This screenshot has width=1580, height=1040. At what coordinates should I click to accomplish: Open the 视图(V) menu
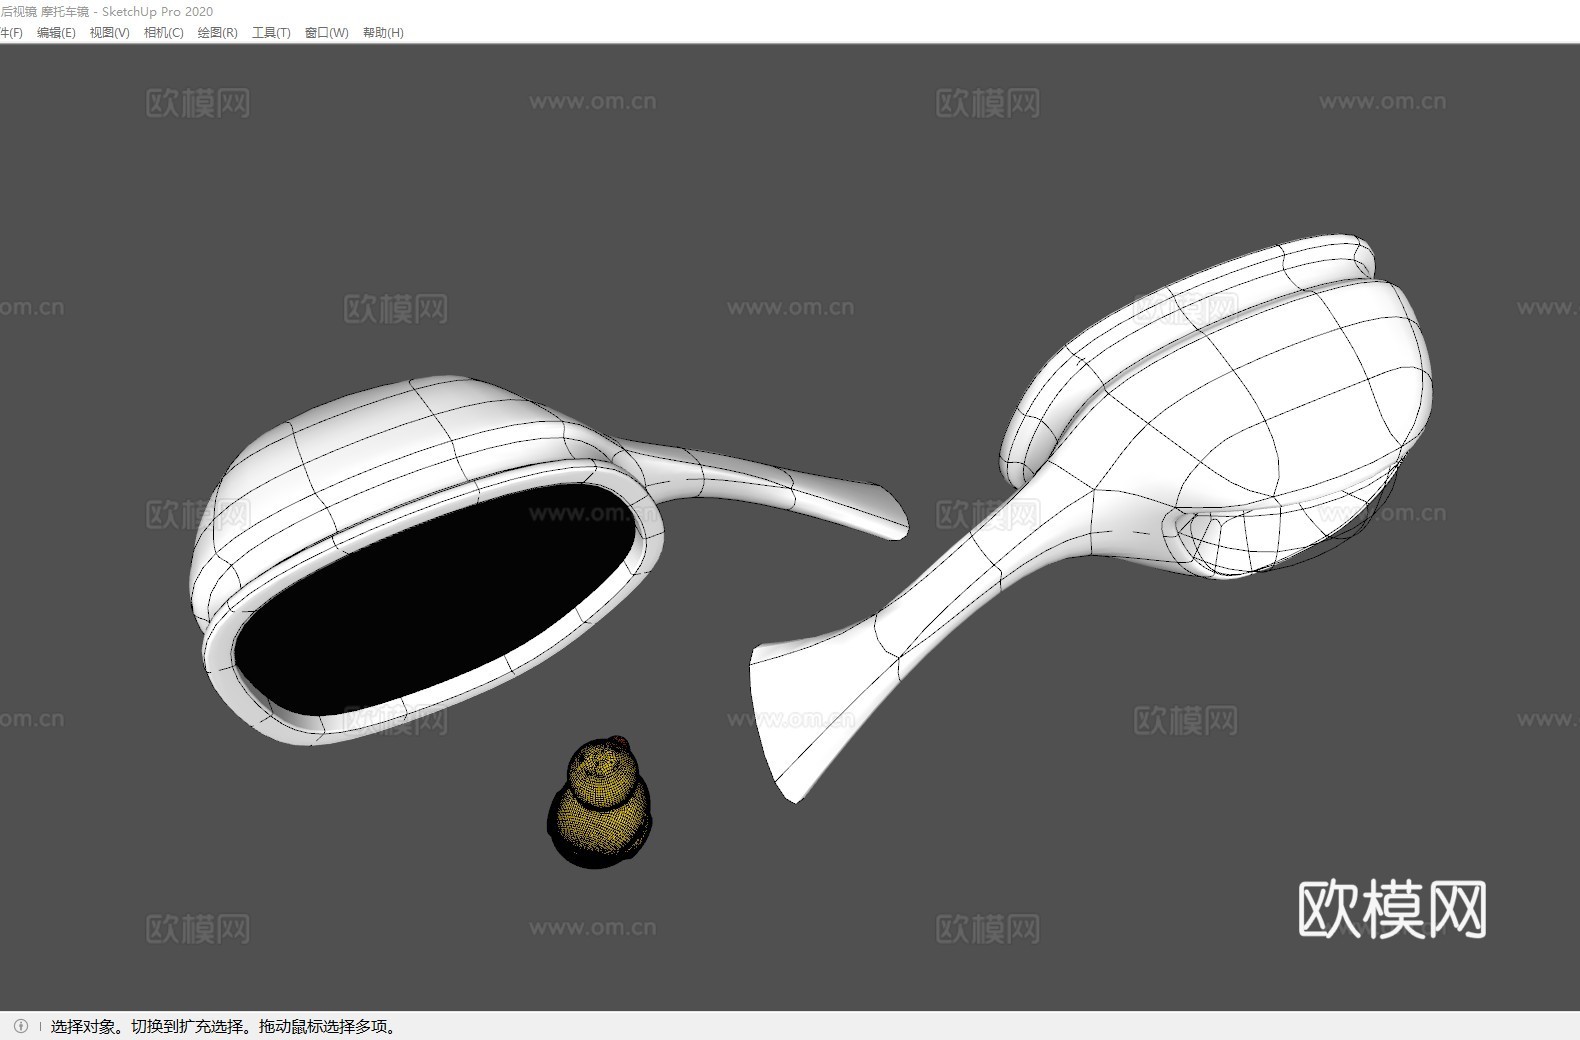109,32
